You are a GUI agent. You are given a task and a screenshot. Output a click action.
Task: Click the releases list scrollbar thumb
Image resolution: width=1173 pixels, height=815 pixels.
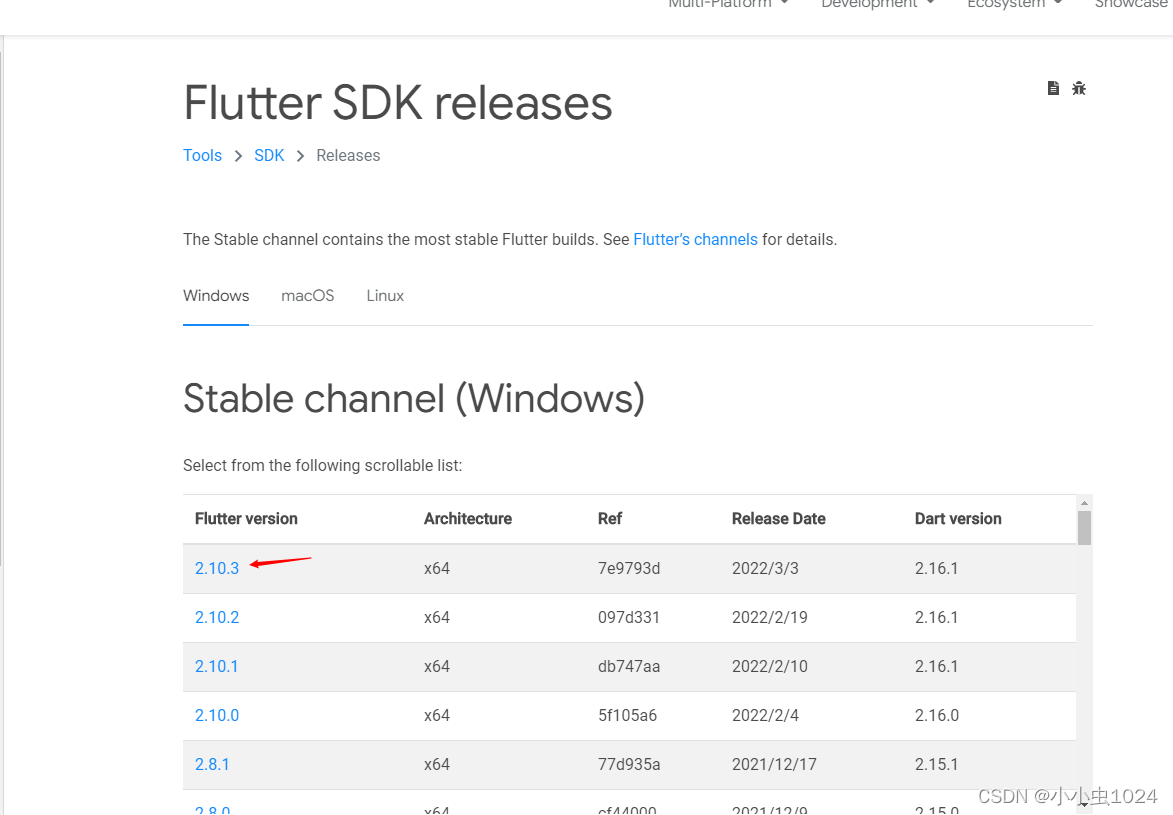tap(1084, 528)
